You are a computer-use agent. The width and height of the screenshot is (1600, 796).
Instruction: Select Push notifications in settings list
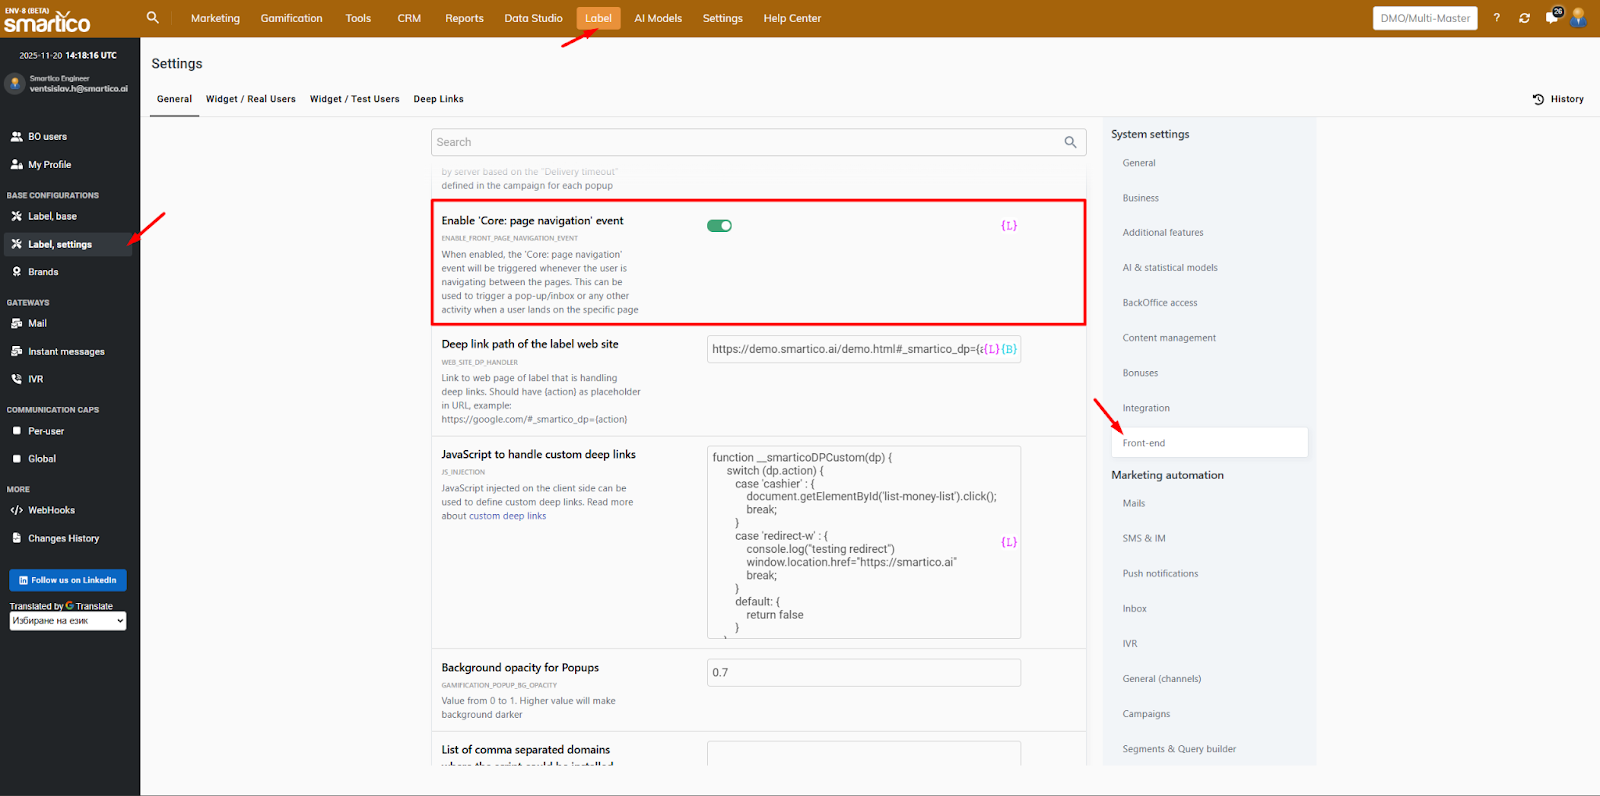click(1160, 574)
